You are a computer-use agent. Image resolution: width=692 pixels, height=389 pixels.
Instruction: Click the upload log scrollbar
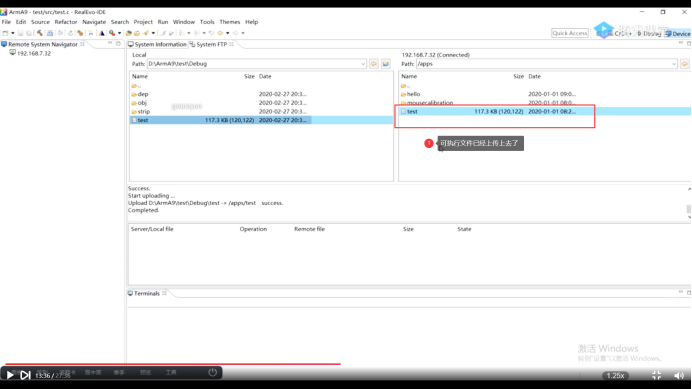[688, 208]
